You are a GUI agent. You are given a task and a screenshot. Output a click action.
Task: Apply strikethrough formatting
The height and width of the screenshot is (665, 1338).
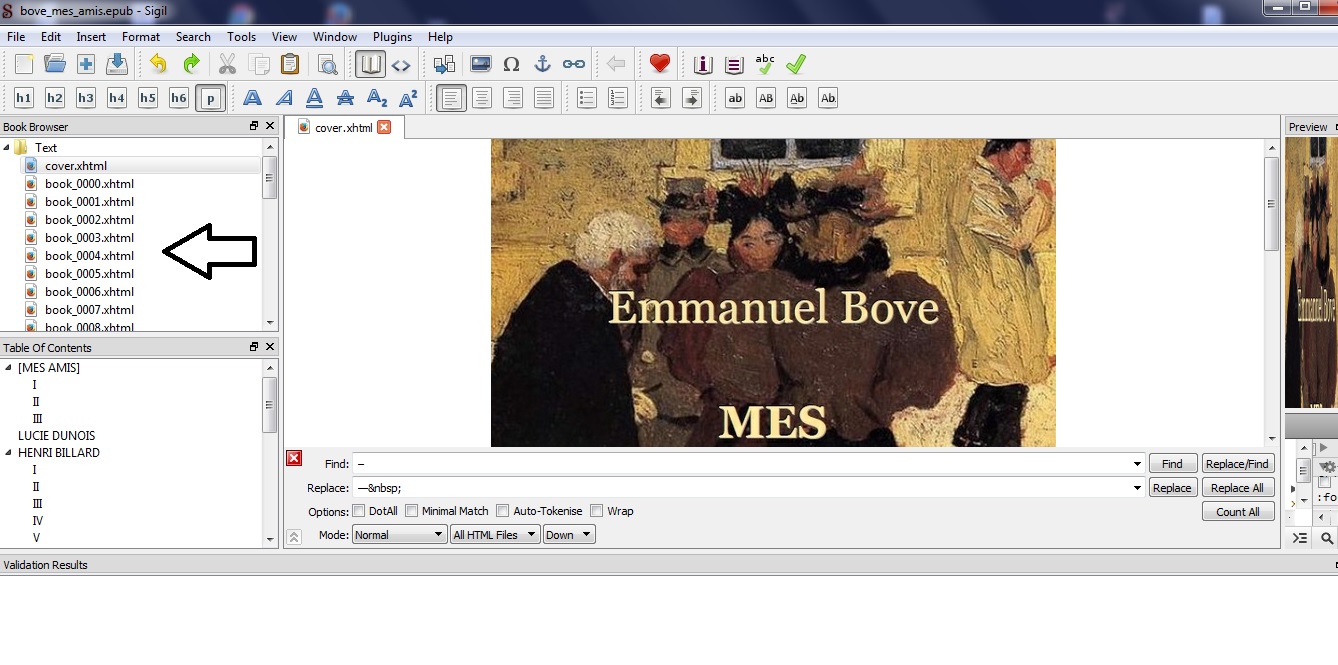click(x=346, y=98)
